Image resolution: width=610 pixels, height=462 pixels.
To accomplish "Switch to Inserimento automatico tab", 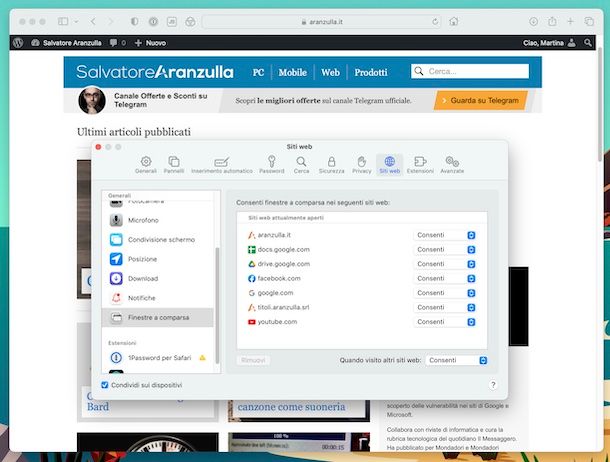I will click(222, 165).
